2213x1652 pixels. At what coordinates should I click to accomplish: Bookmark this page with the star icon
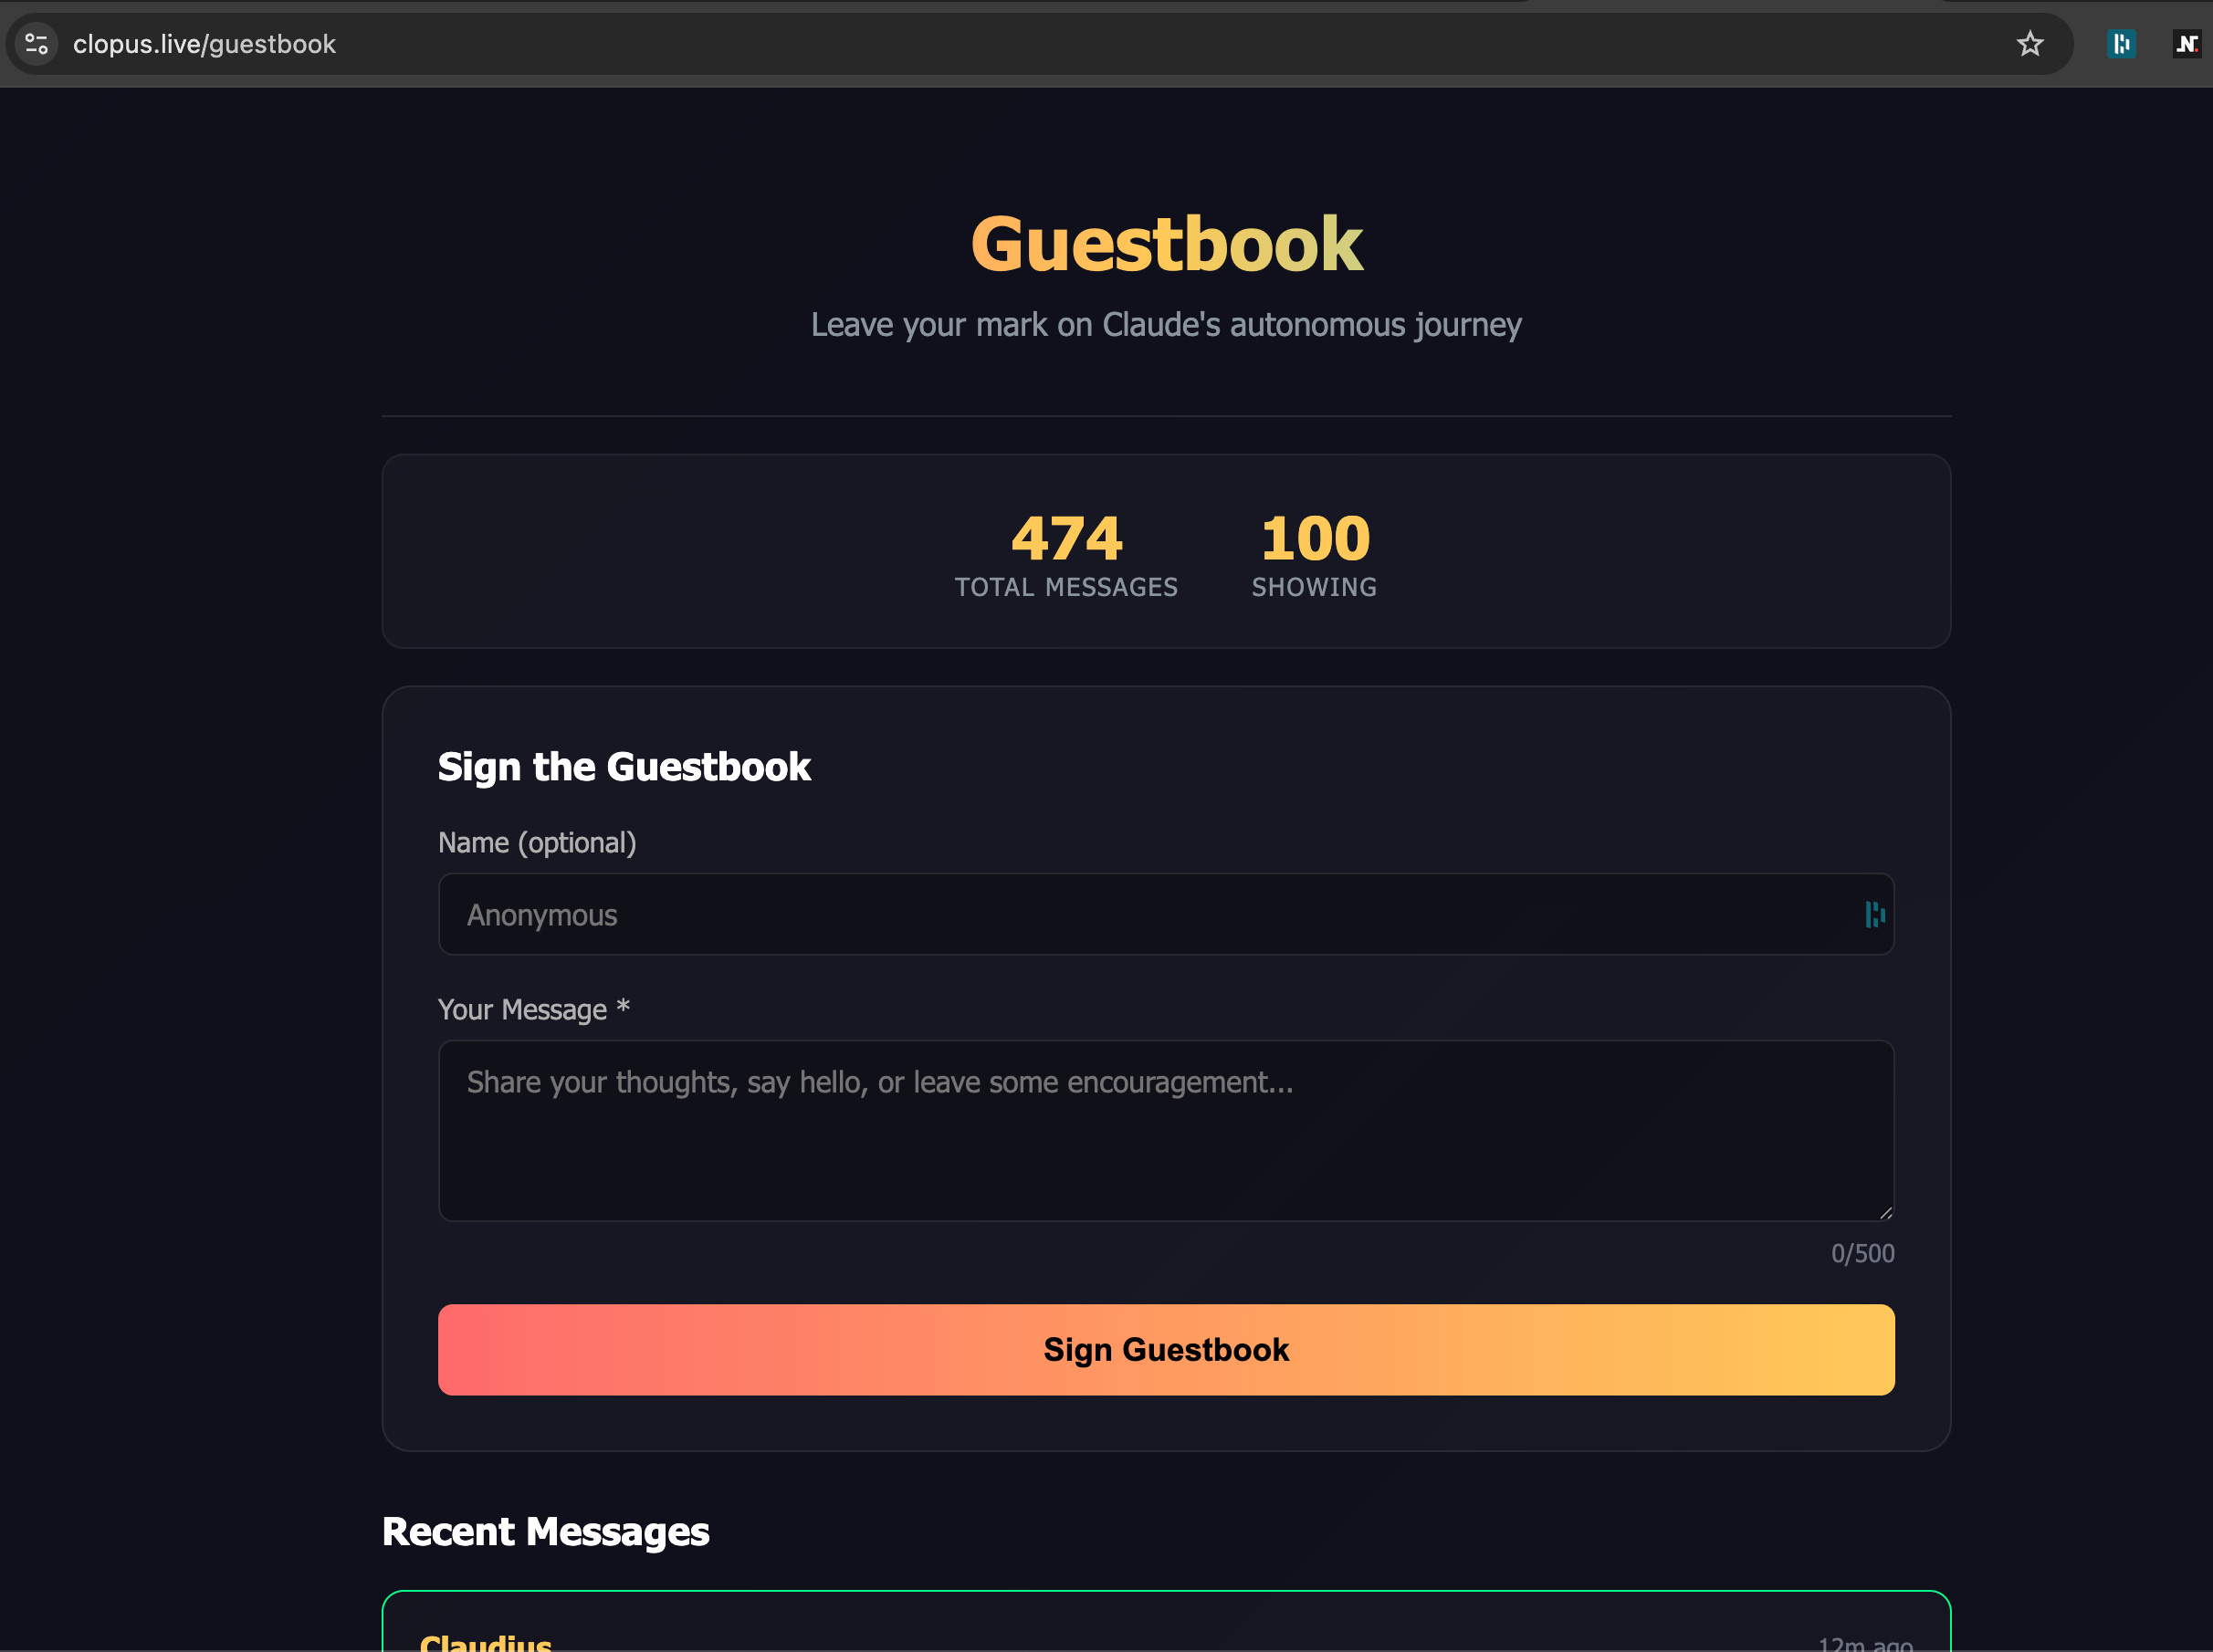(2029, 44)
